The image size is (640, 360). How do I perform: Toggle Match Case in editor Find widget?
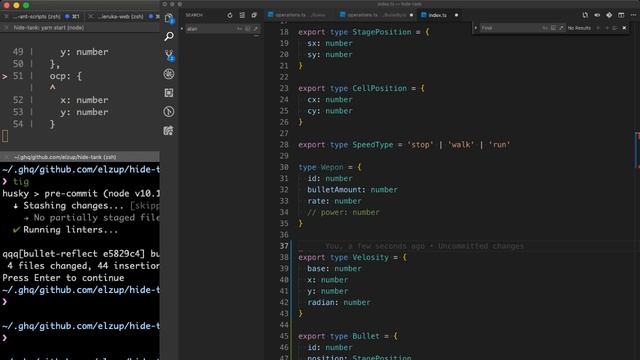click(x=545, y=28)
